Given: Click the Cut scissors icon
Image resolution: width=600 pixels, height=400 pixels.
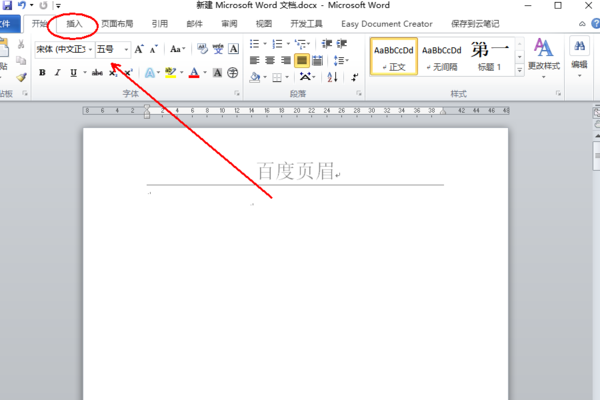Looking at the screenshot, I should point(21,44).
